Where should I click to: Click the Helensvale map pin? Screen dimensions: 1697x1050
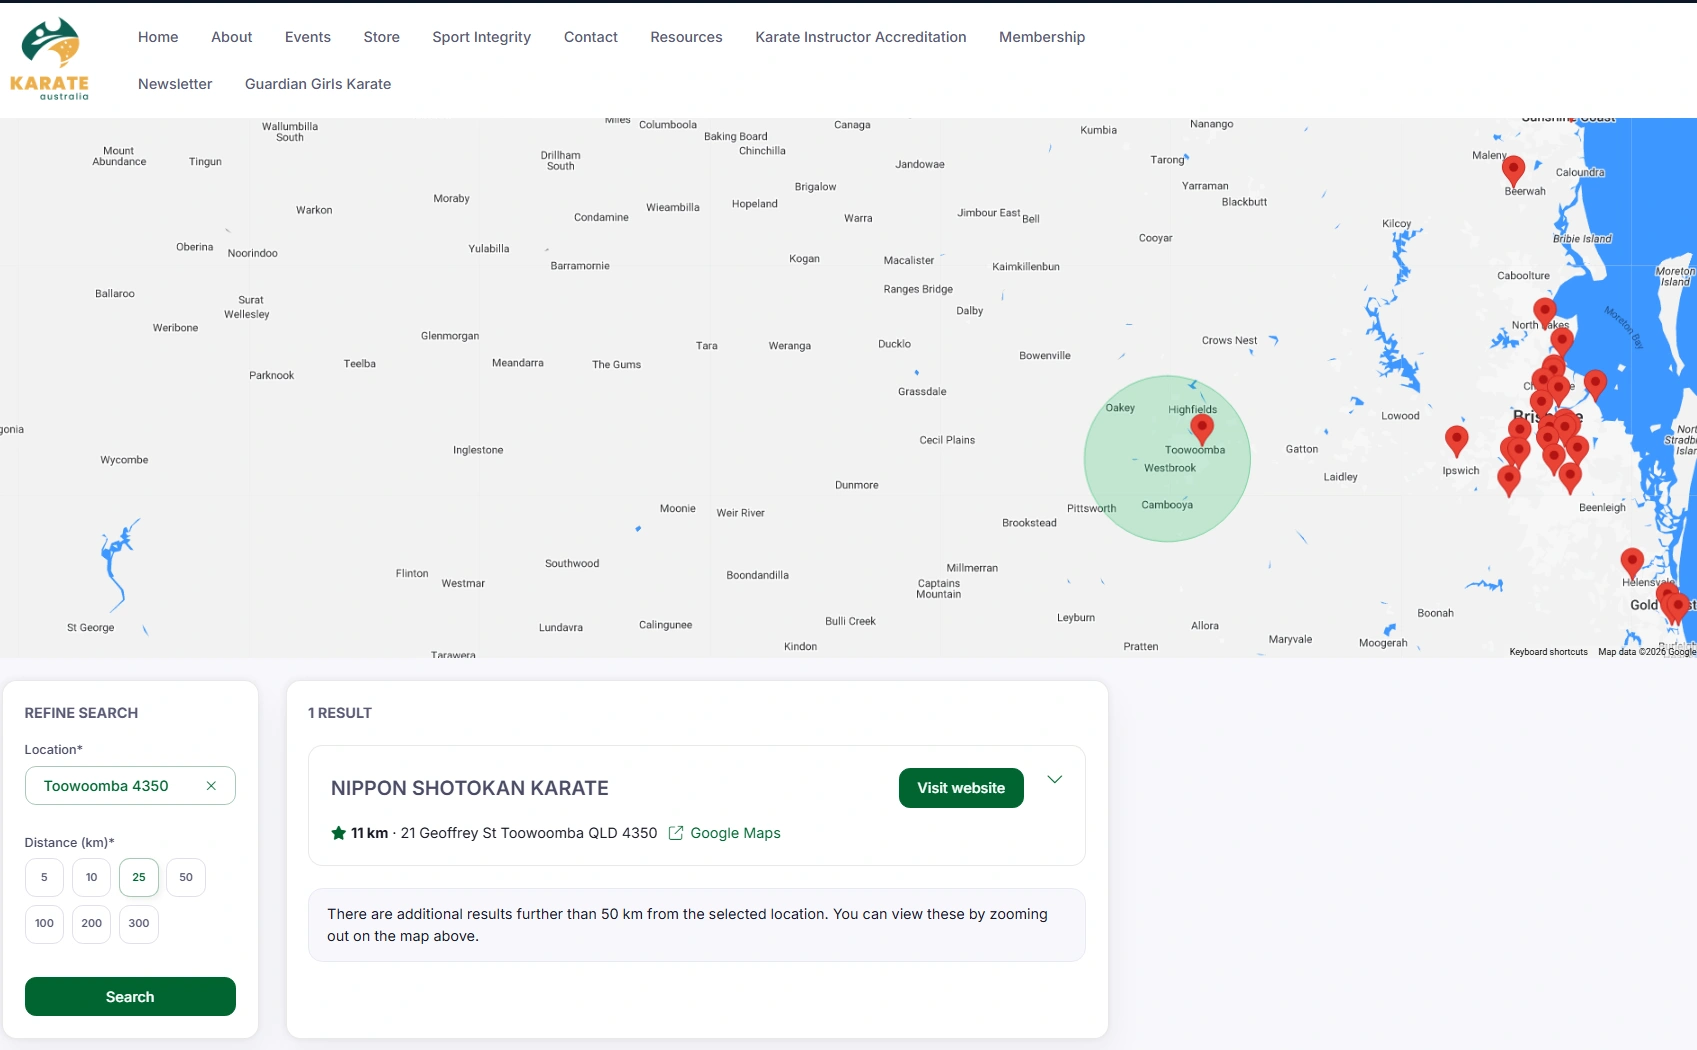coord(1632,564)
